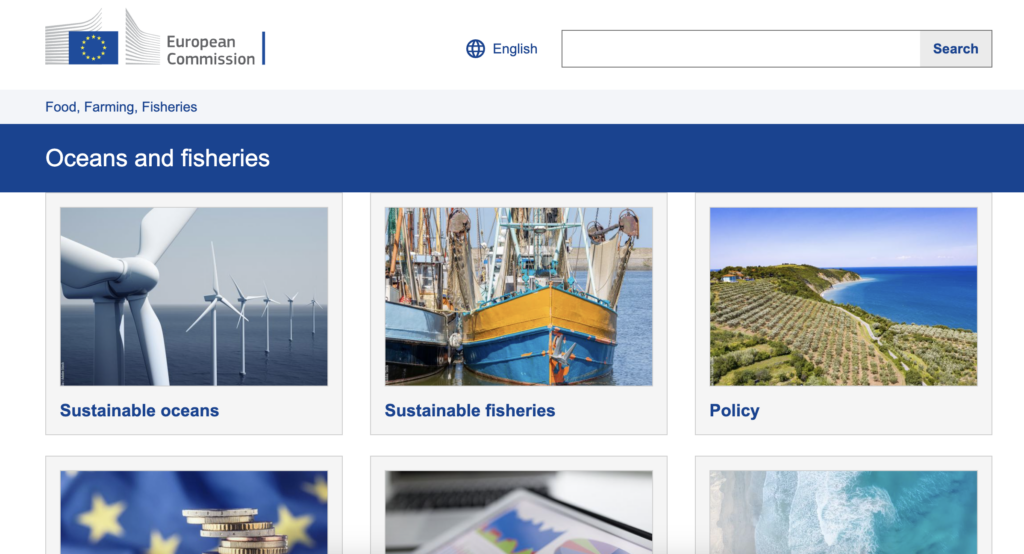Click the globe language icon
1024x554 pixels.
coord(475,49)
